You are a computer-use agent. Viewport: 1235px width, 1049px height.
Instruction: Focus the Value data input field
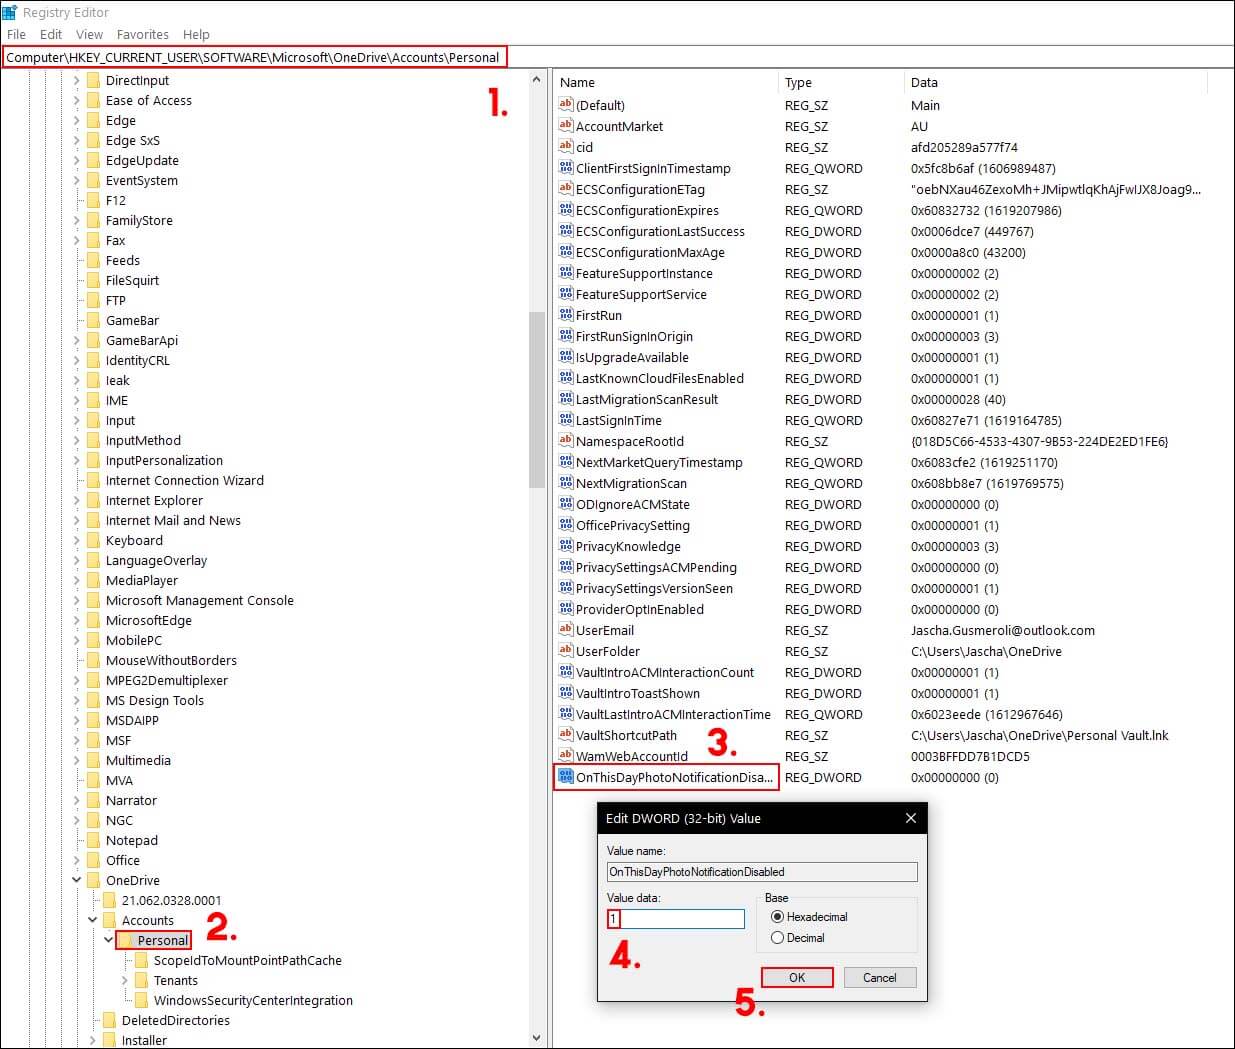[x=676, y=918]
